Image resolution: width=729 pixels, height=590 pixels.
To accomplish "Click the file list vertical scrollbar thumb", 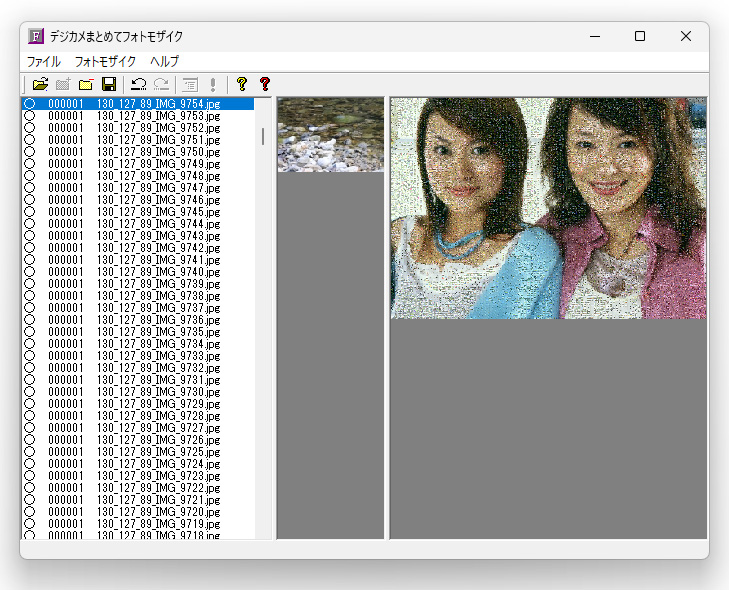I will pyautogui.click(x=263, y=136).
